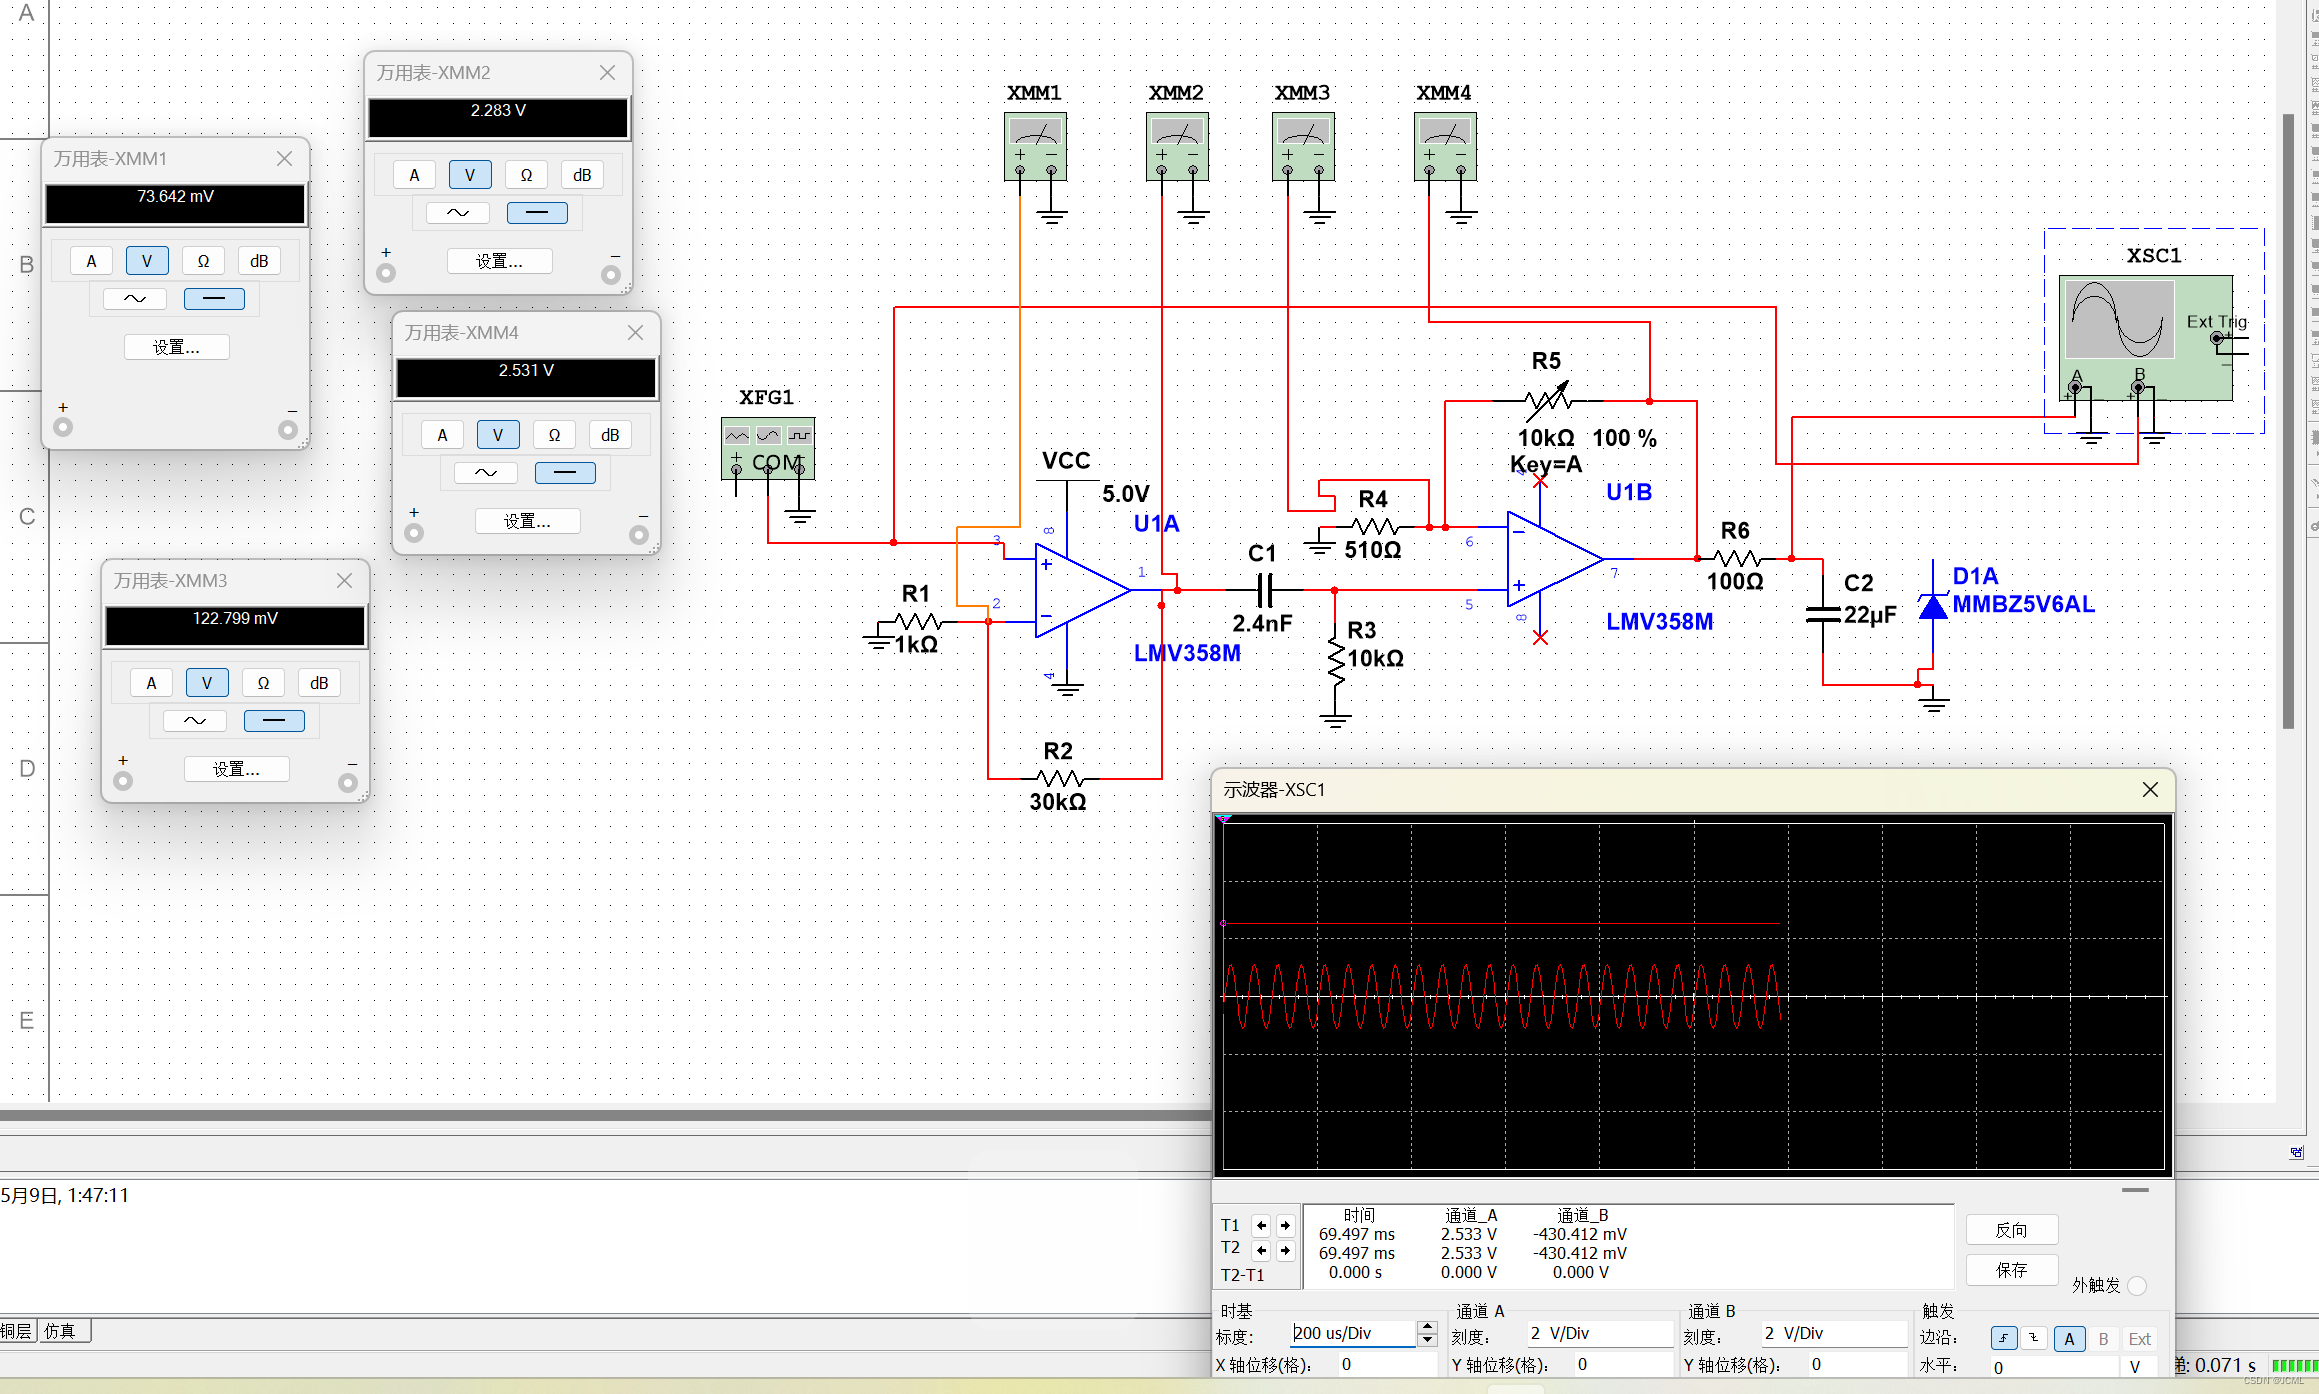This screenshot has width=2319, height=1394.
Task: Move the oscilloscope T1 cursor right
Action: (x=1285, y=1225)
